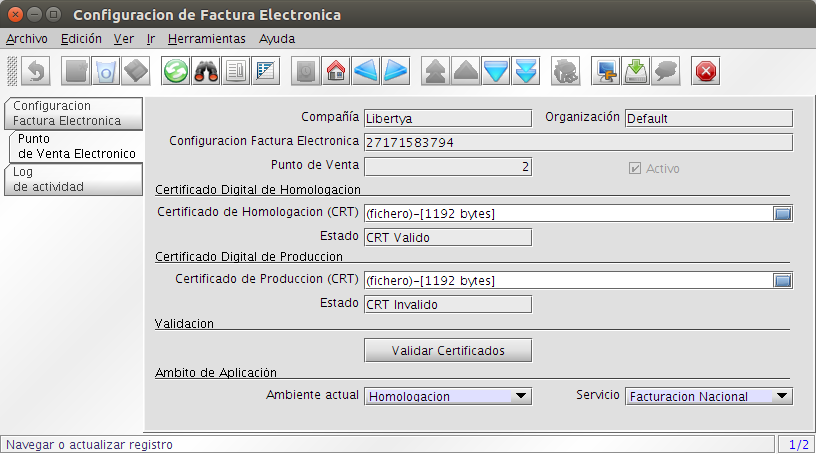Click status text Navegar o actualizar registro
Screen dimensions: 816x454
click(90, 445)
